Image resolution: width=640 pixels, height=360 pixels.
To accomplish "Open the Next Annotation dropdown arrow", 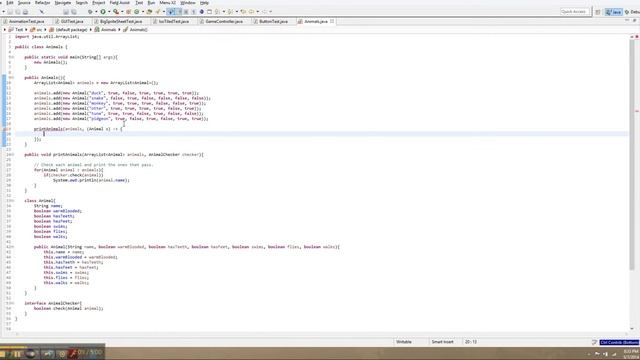I will pos(224,12).
